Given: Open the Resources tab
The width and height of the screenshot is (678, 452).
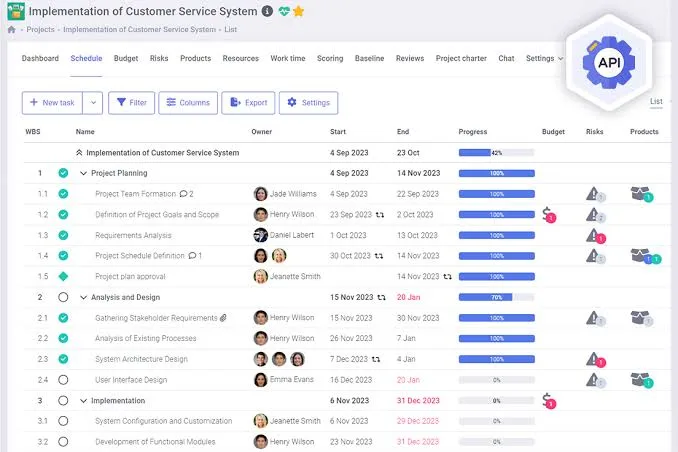Looking at the screenshot, I should click(x=240, y=58).
